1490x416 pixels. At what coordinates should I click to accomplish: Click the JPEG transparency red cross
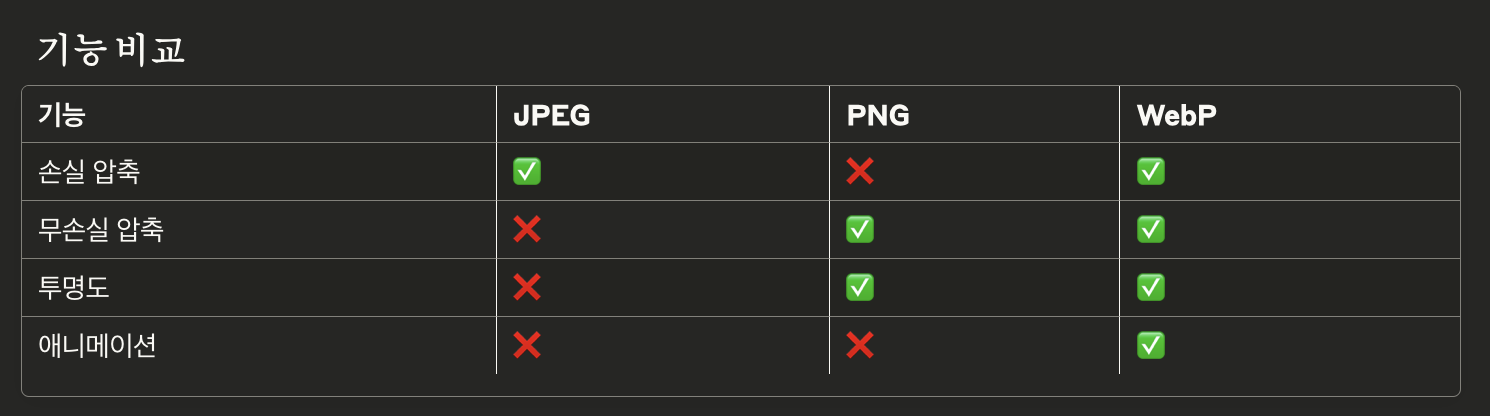click(x=527, y=288)
